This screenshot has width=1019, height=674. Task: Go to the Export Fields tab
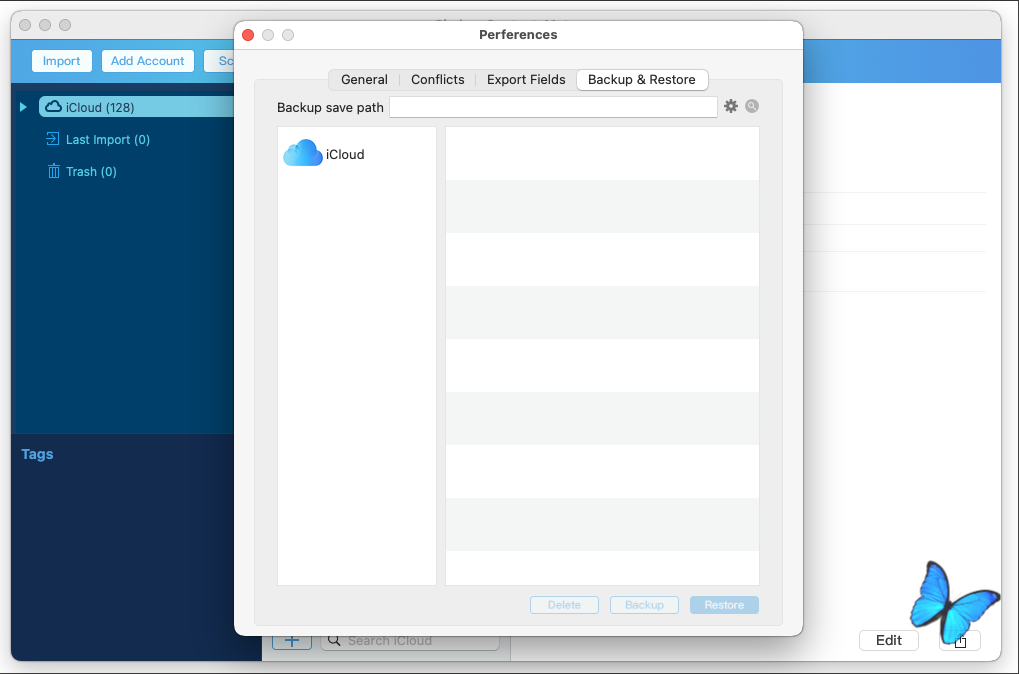coord(526,80)
